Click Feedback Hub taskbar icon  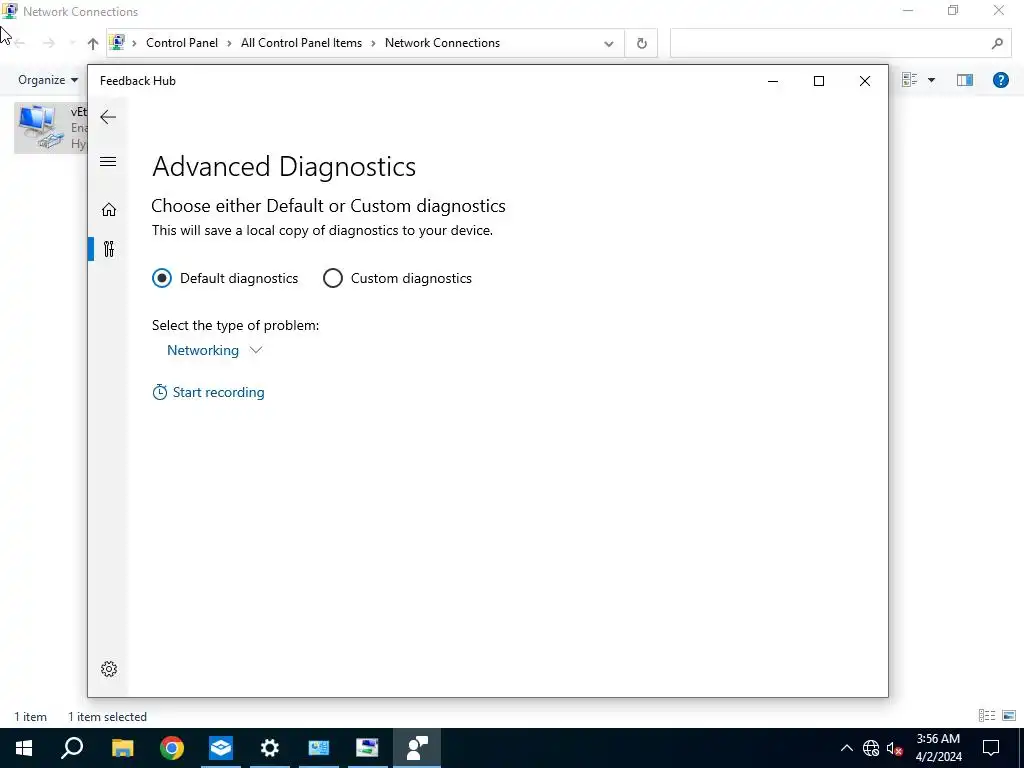(x=417, y=748)
